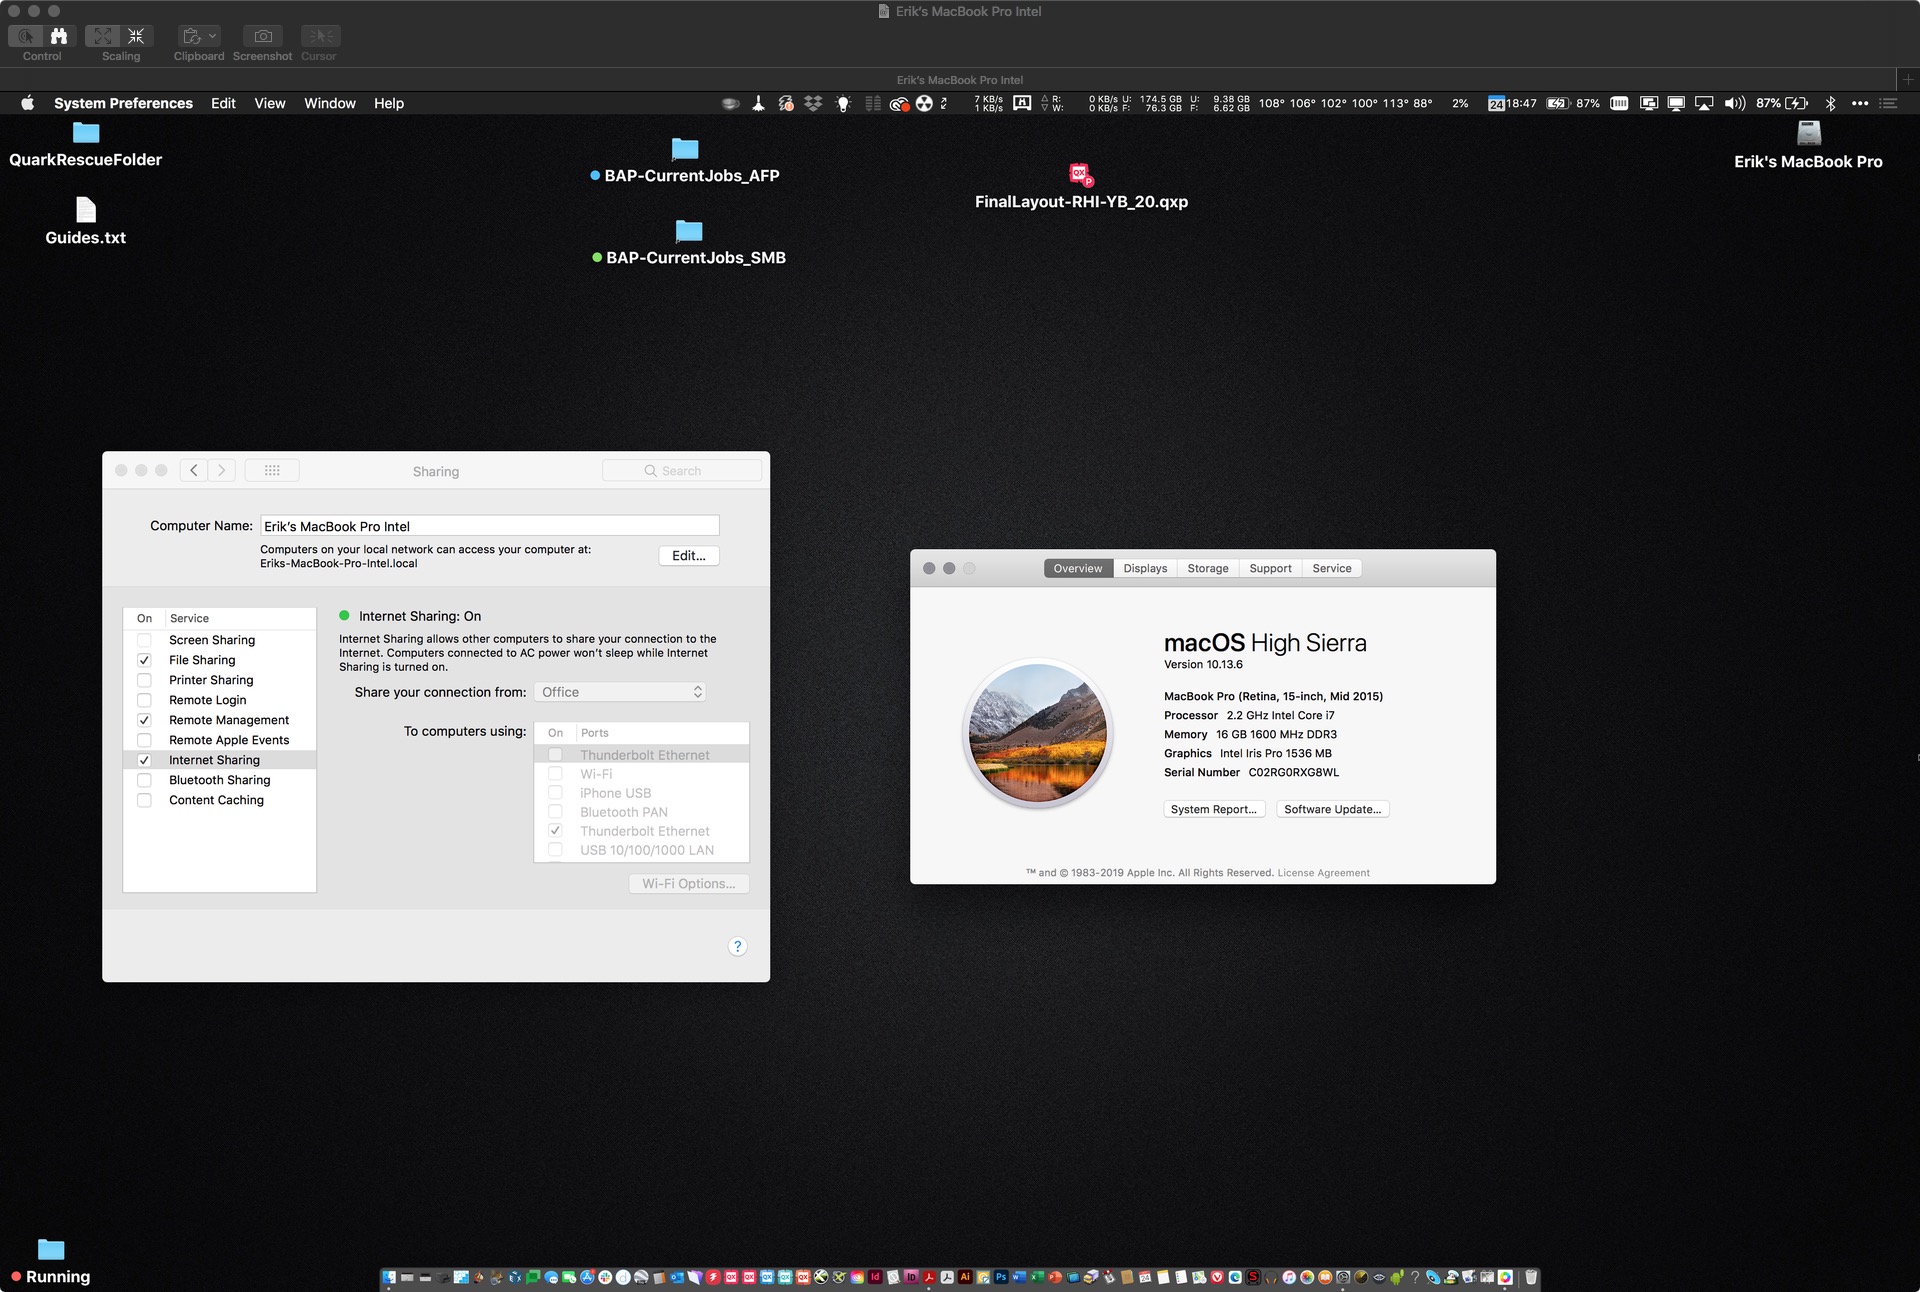The image size is (1920, 1292).
Task: Open the volume menu bar icon
Action: pyautogui.click(x=1735, y=103)
